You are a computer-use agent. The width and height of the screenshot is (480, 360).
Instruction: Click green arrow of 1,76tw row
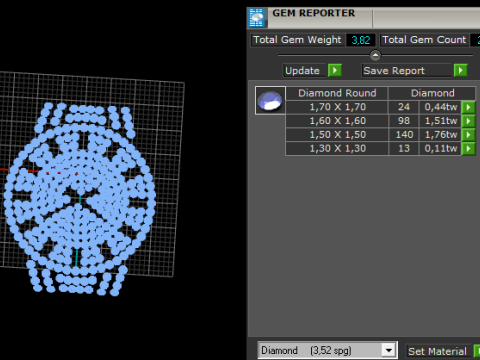468,135
